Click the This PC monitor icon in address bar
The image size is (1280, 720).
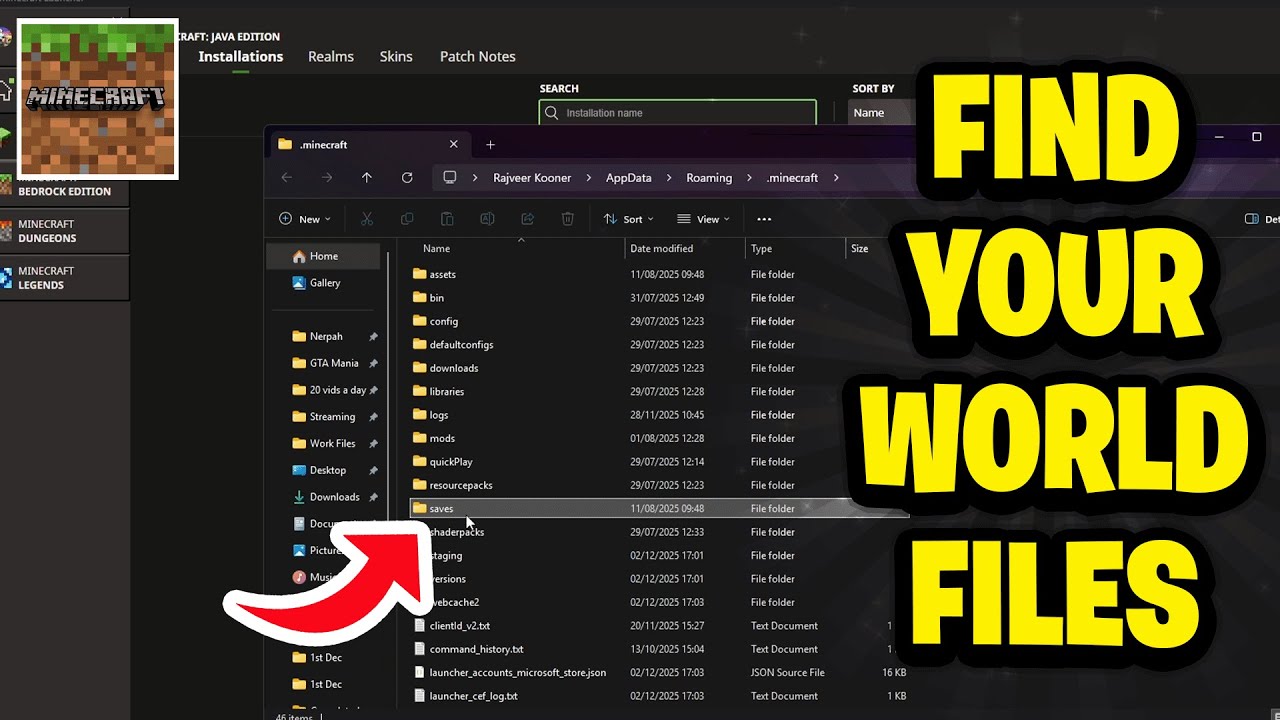pos(450,177)
